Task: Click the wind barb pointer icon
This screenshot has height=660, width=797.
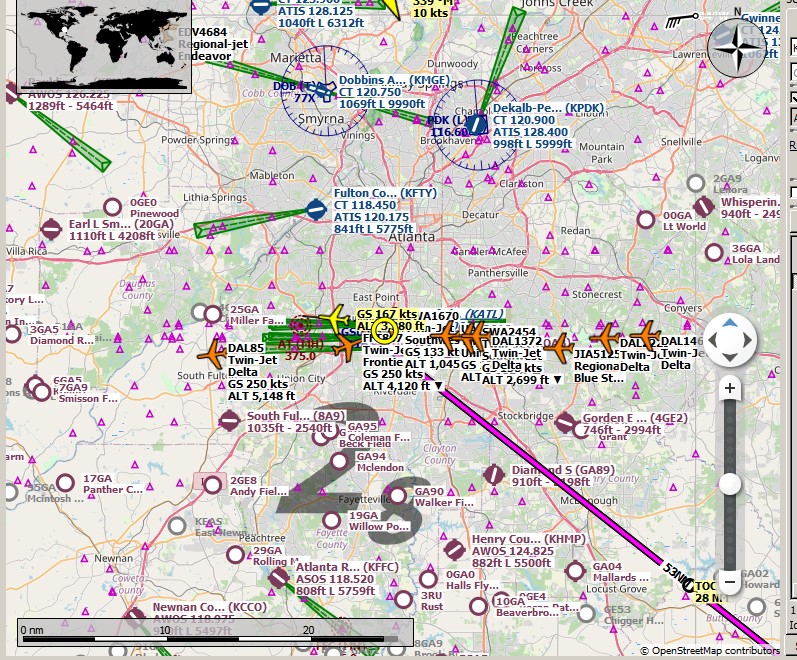Action: click(682, 20)
